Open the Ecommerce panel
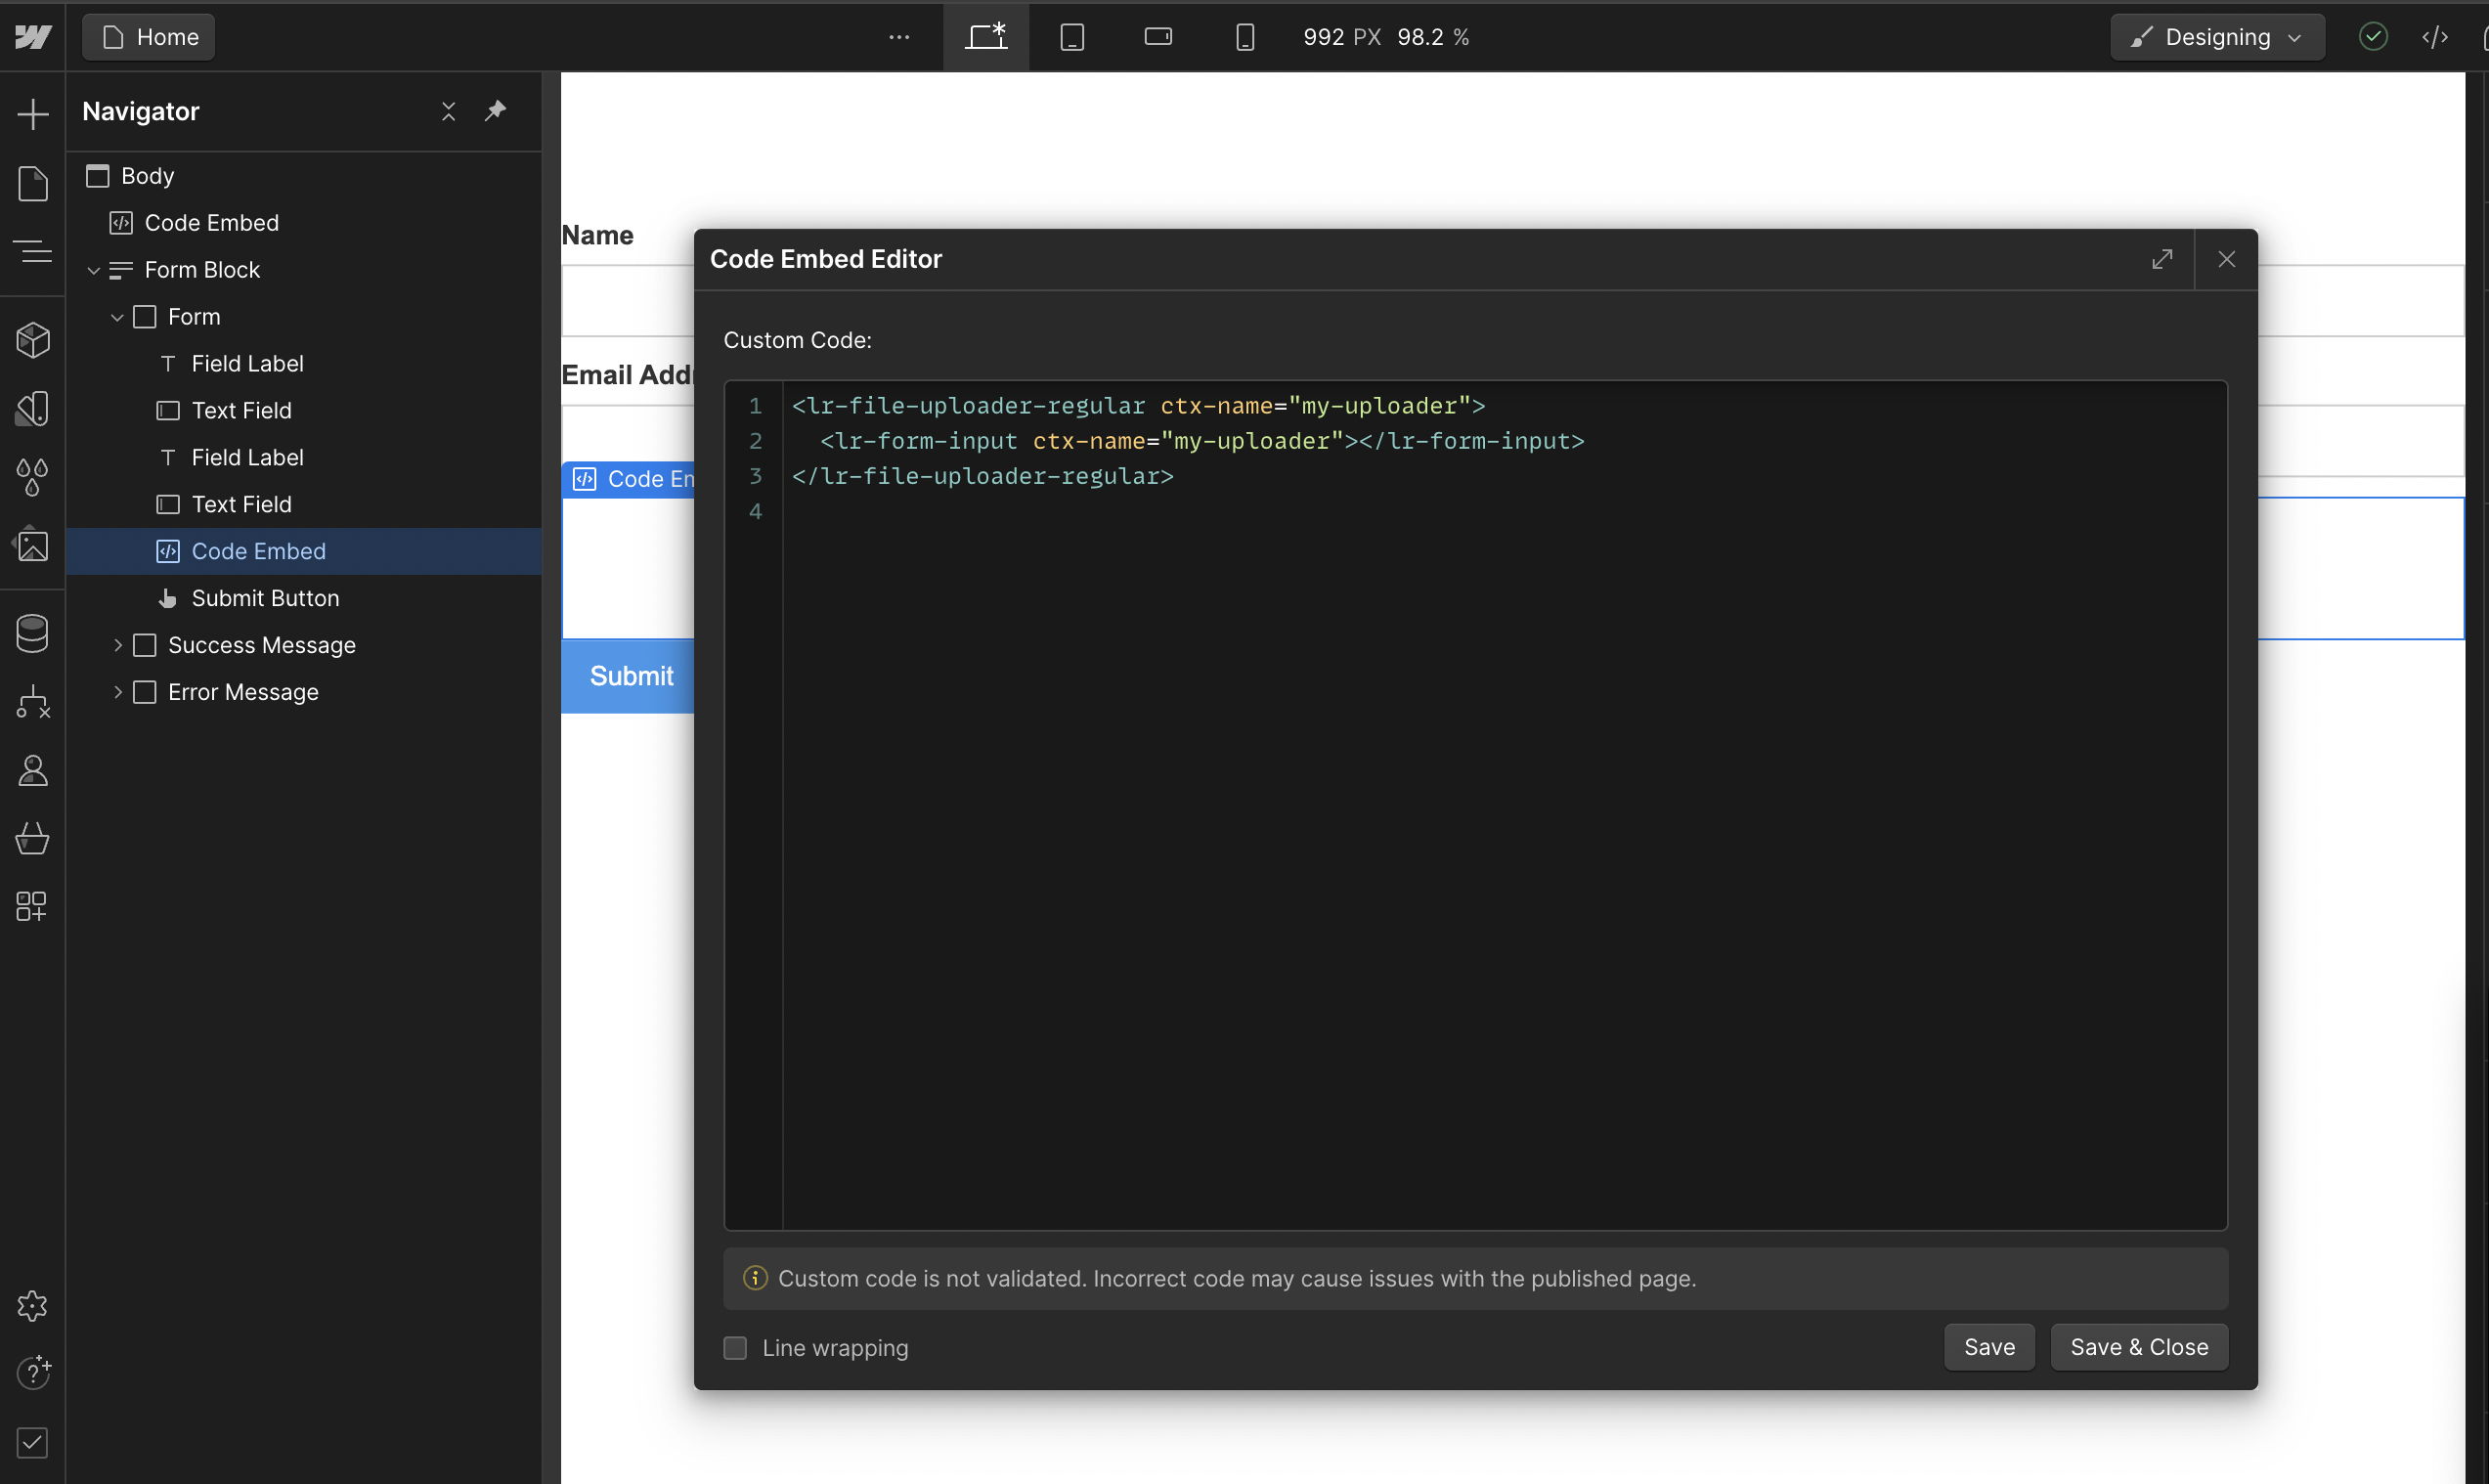 pos(33,838)
